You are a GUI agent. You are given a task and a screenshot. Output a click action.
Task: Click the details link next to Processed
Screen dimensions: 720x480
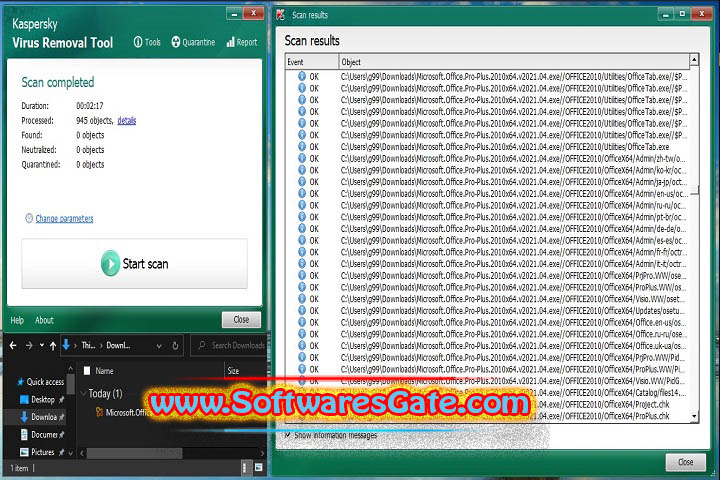click(127, 120)
